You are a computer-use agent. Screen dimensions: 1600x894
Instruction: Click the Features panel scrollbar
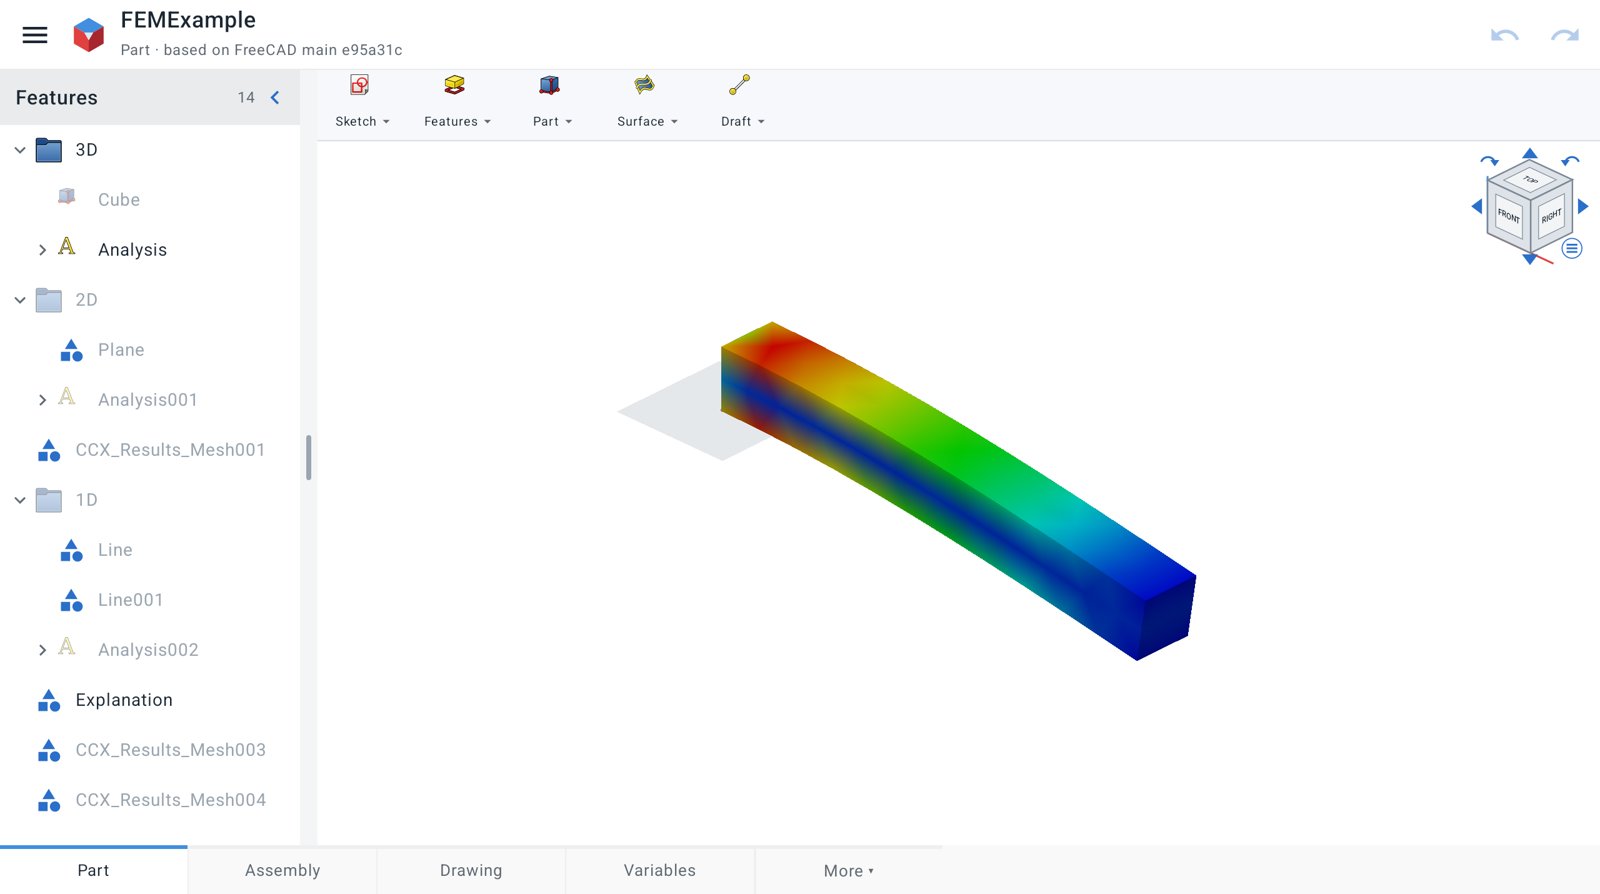pyautogui.click(x=308, y=457)
